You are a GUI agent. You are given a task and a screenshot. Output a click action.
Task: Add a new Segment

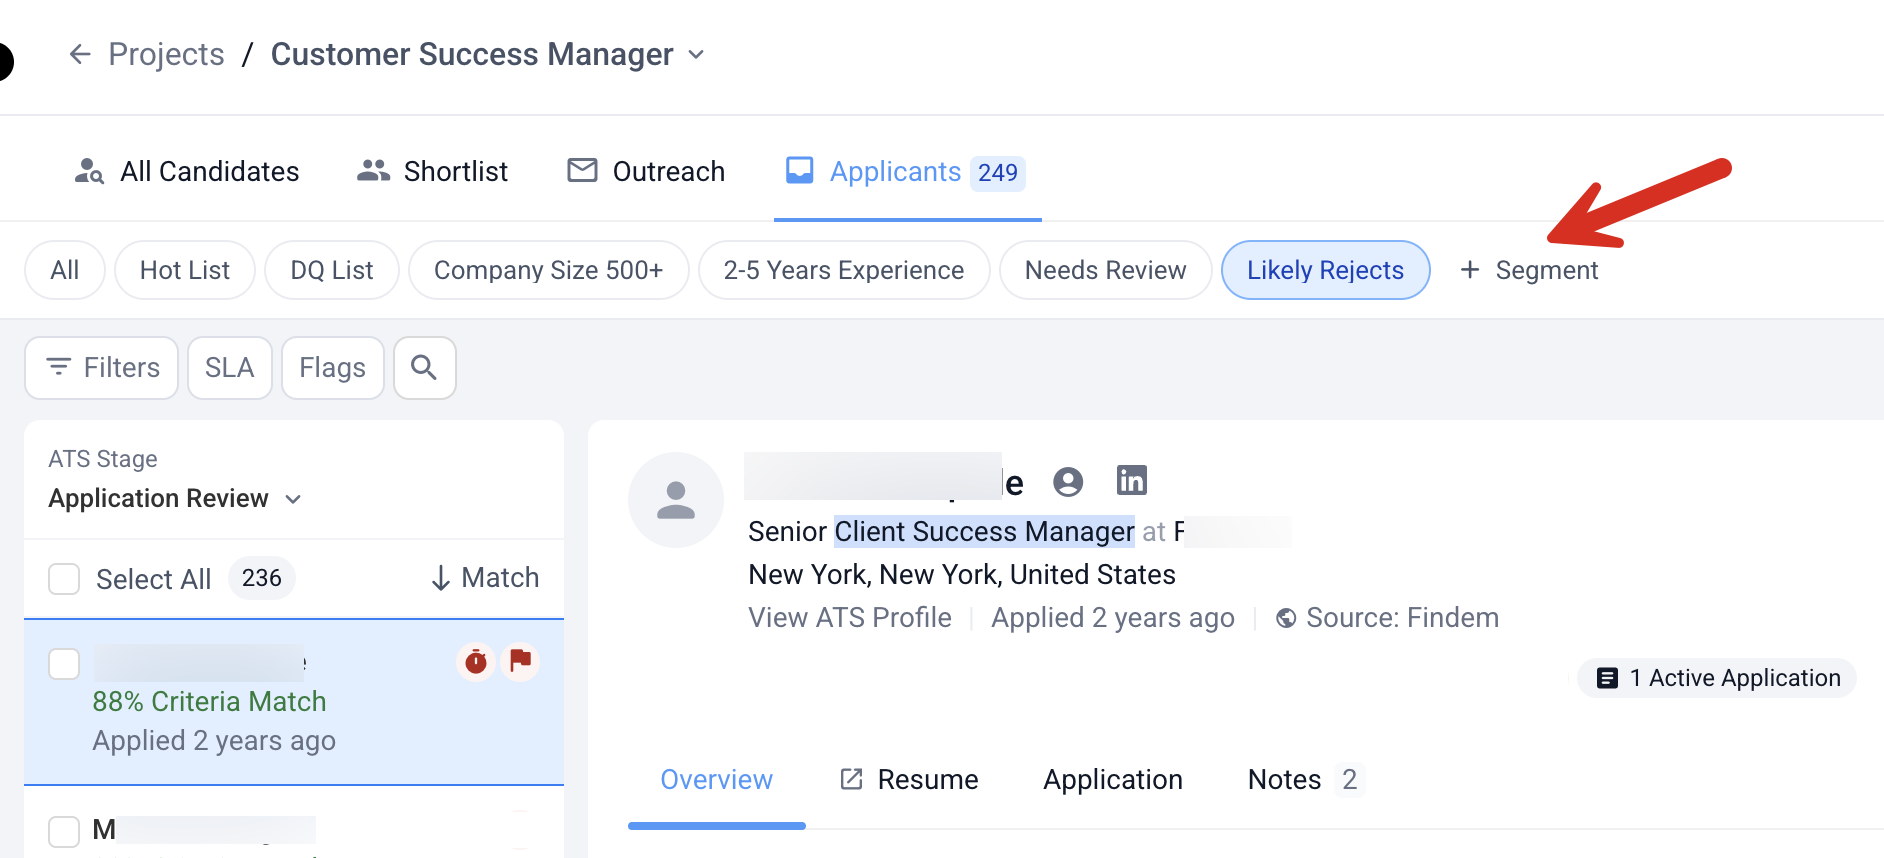(1529, 270)
